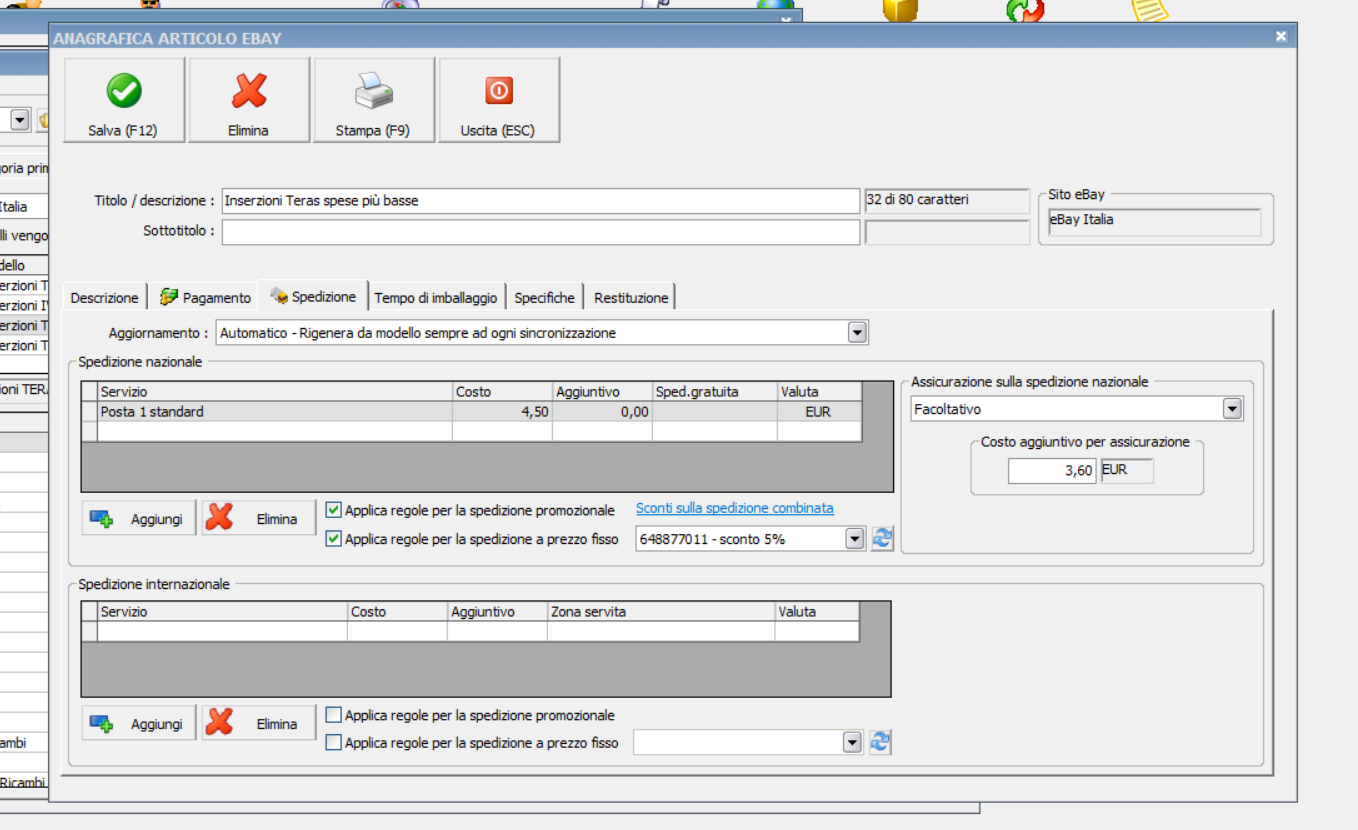Select the Posta 1 standard service cell

[275, 412]
